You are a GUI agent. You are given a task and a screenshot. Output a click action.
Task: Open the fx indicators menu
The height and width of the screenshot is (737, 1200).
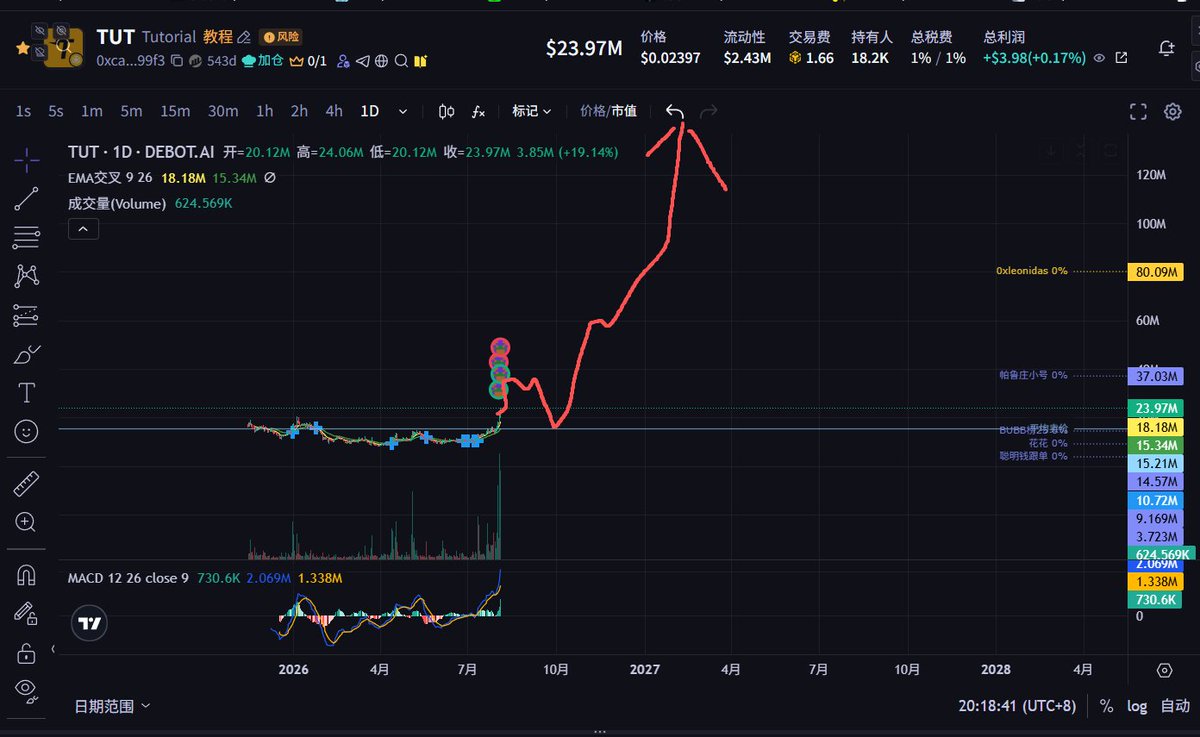478,111
